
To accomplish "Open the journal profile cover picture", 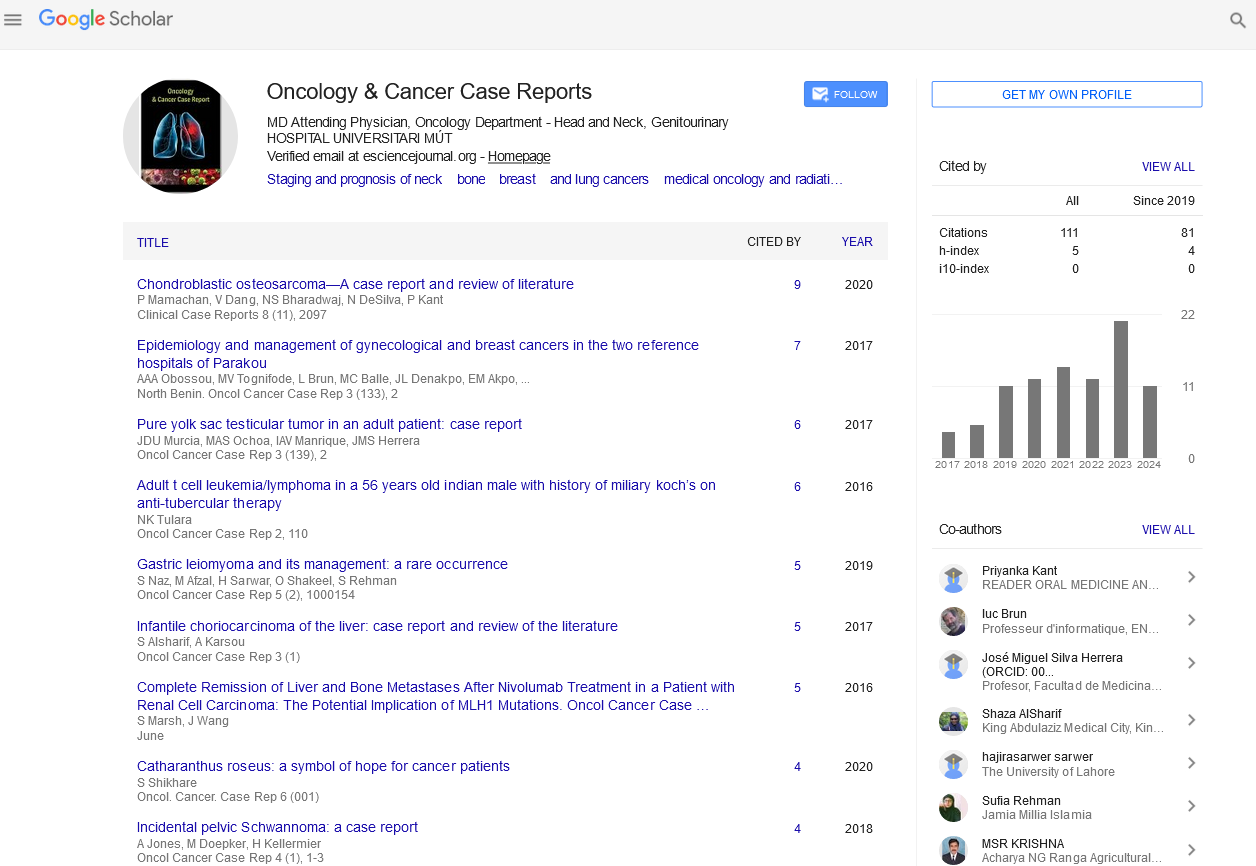I will [x=180, y=136].
